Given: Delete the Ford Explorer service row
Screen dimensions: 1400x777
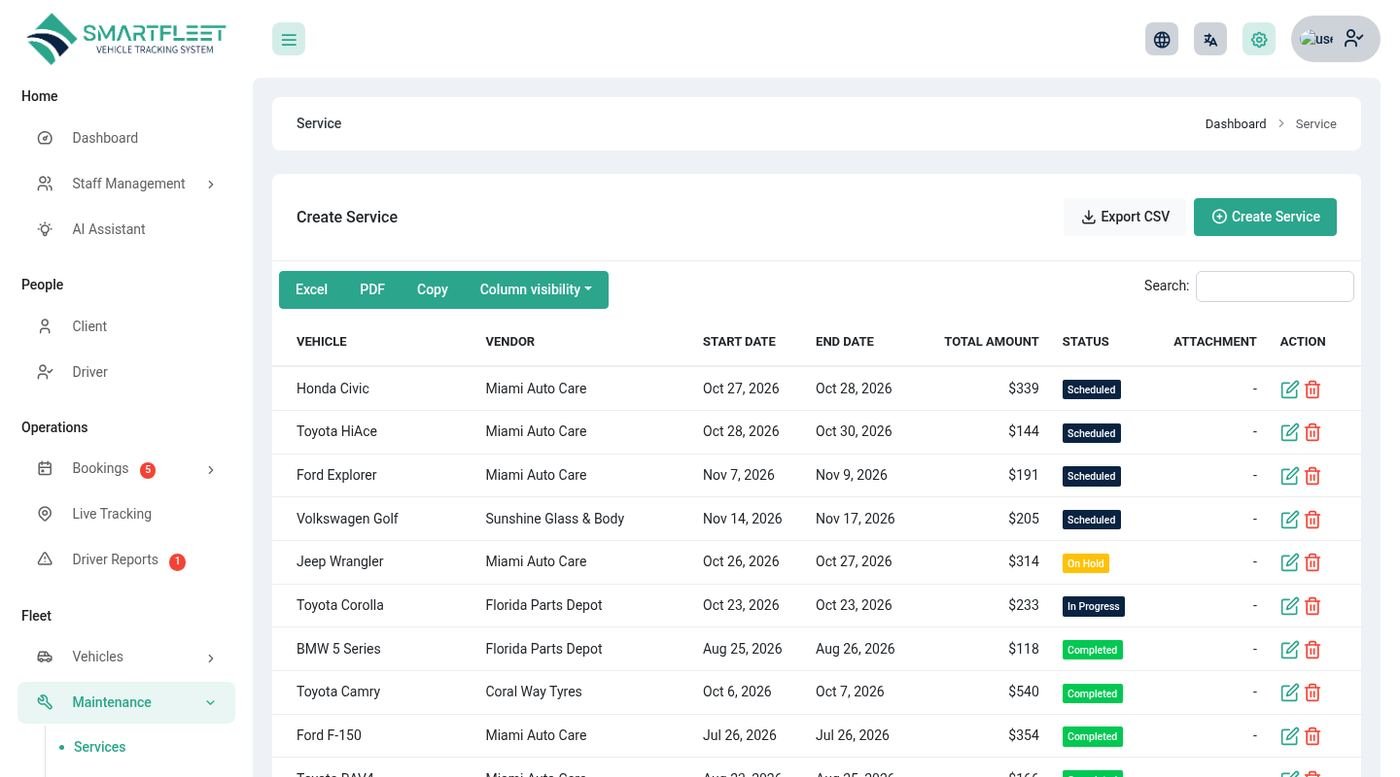Looking at the screenshot, I should point(1313,476).
